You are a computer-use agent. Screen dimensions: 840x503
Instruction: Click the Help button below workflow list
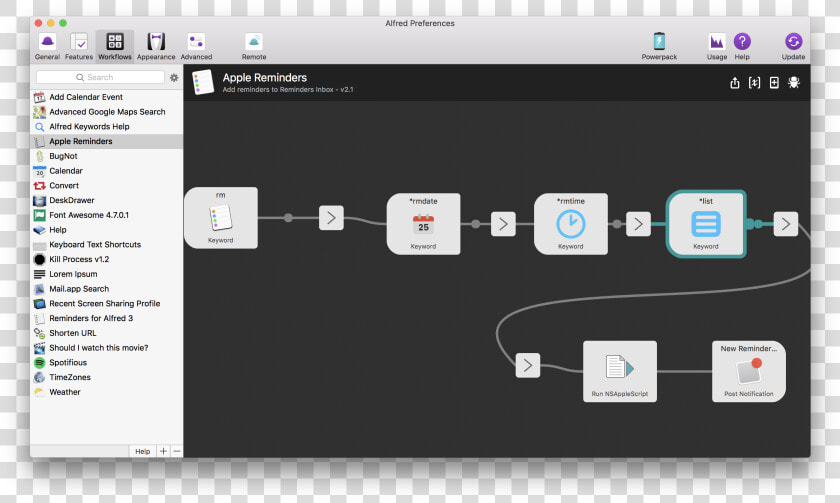142,451
